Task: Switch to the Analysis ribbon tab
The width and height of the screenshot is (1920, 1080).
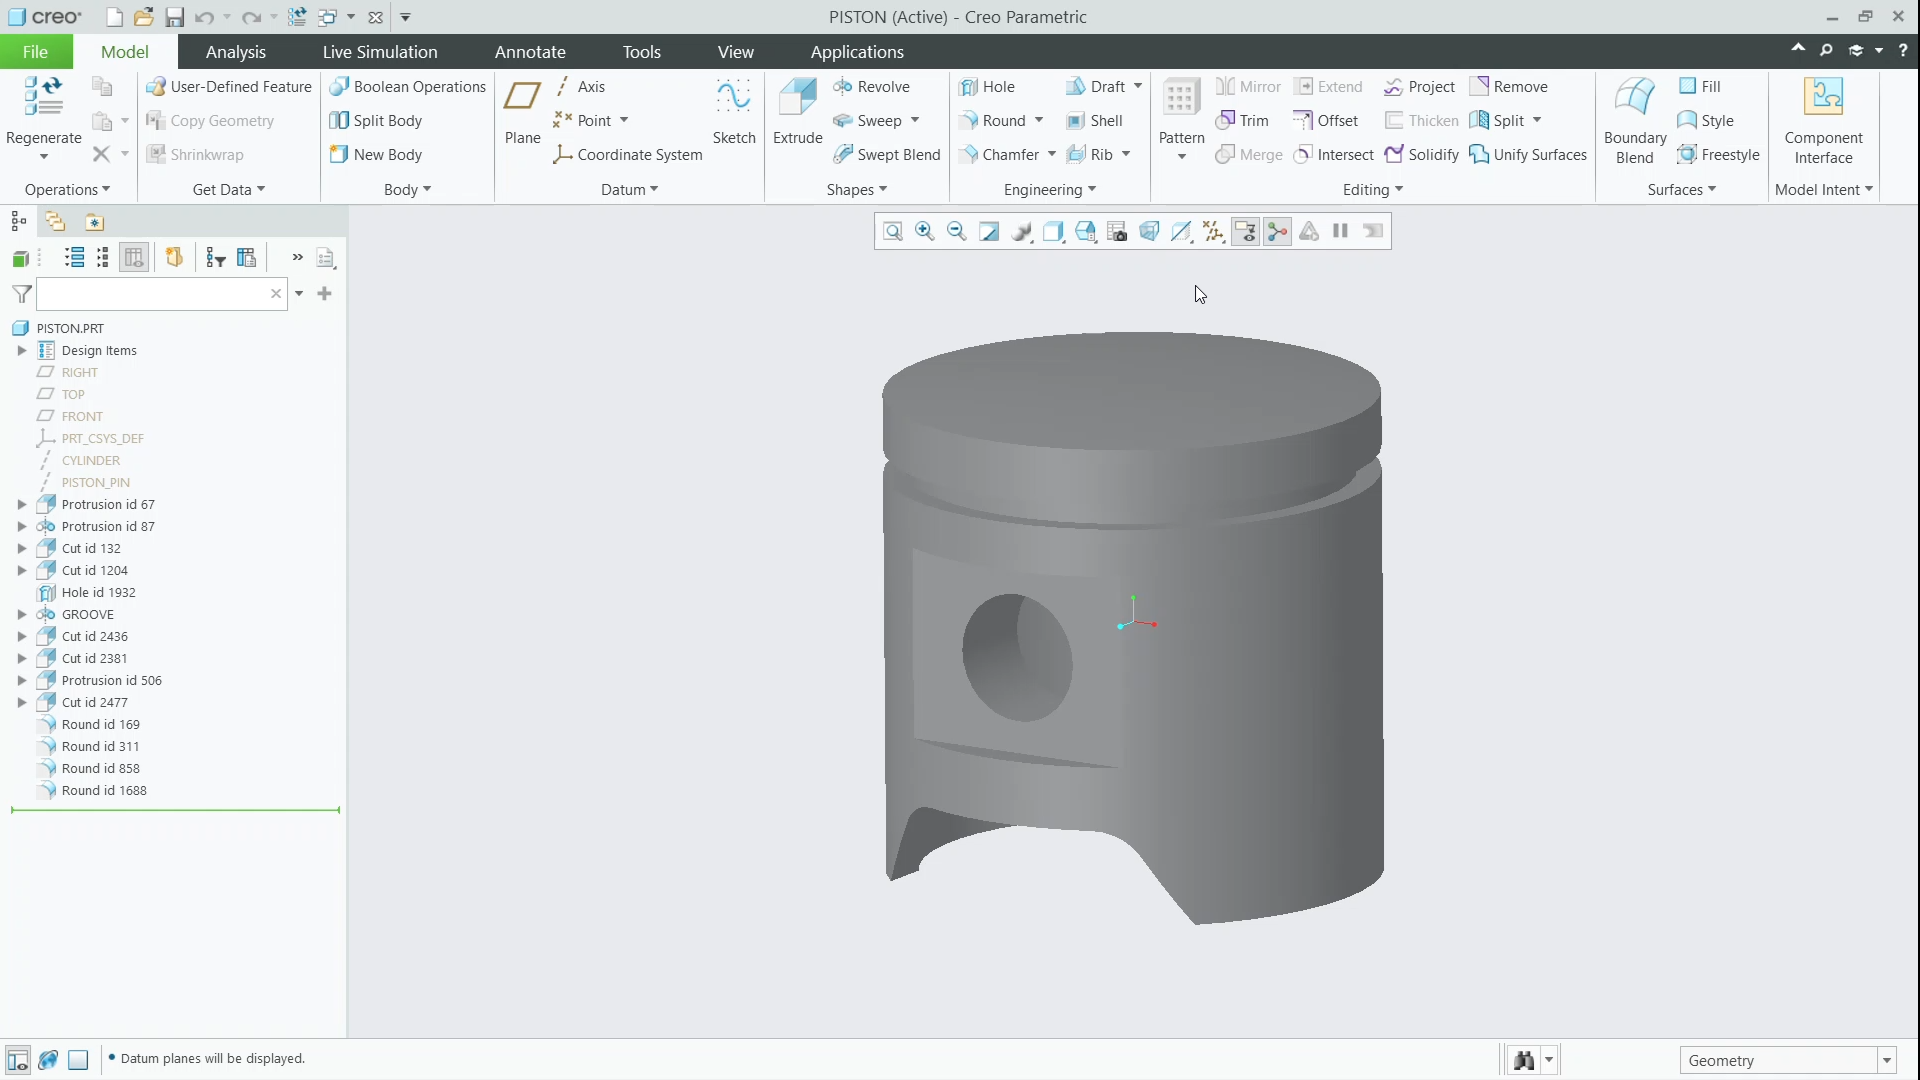Action: [x=236, y=52]
